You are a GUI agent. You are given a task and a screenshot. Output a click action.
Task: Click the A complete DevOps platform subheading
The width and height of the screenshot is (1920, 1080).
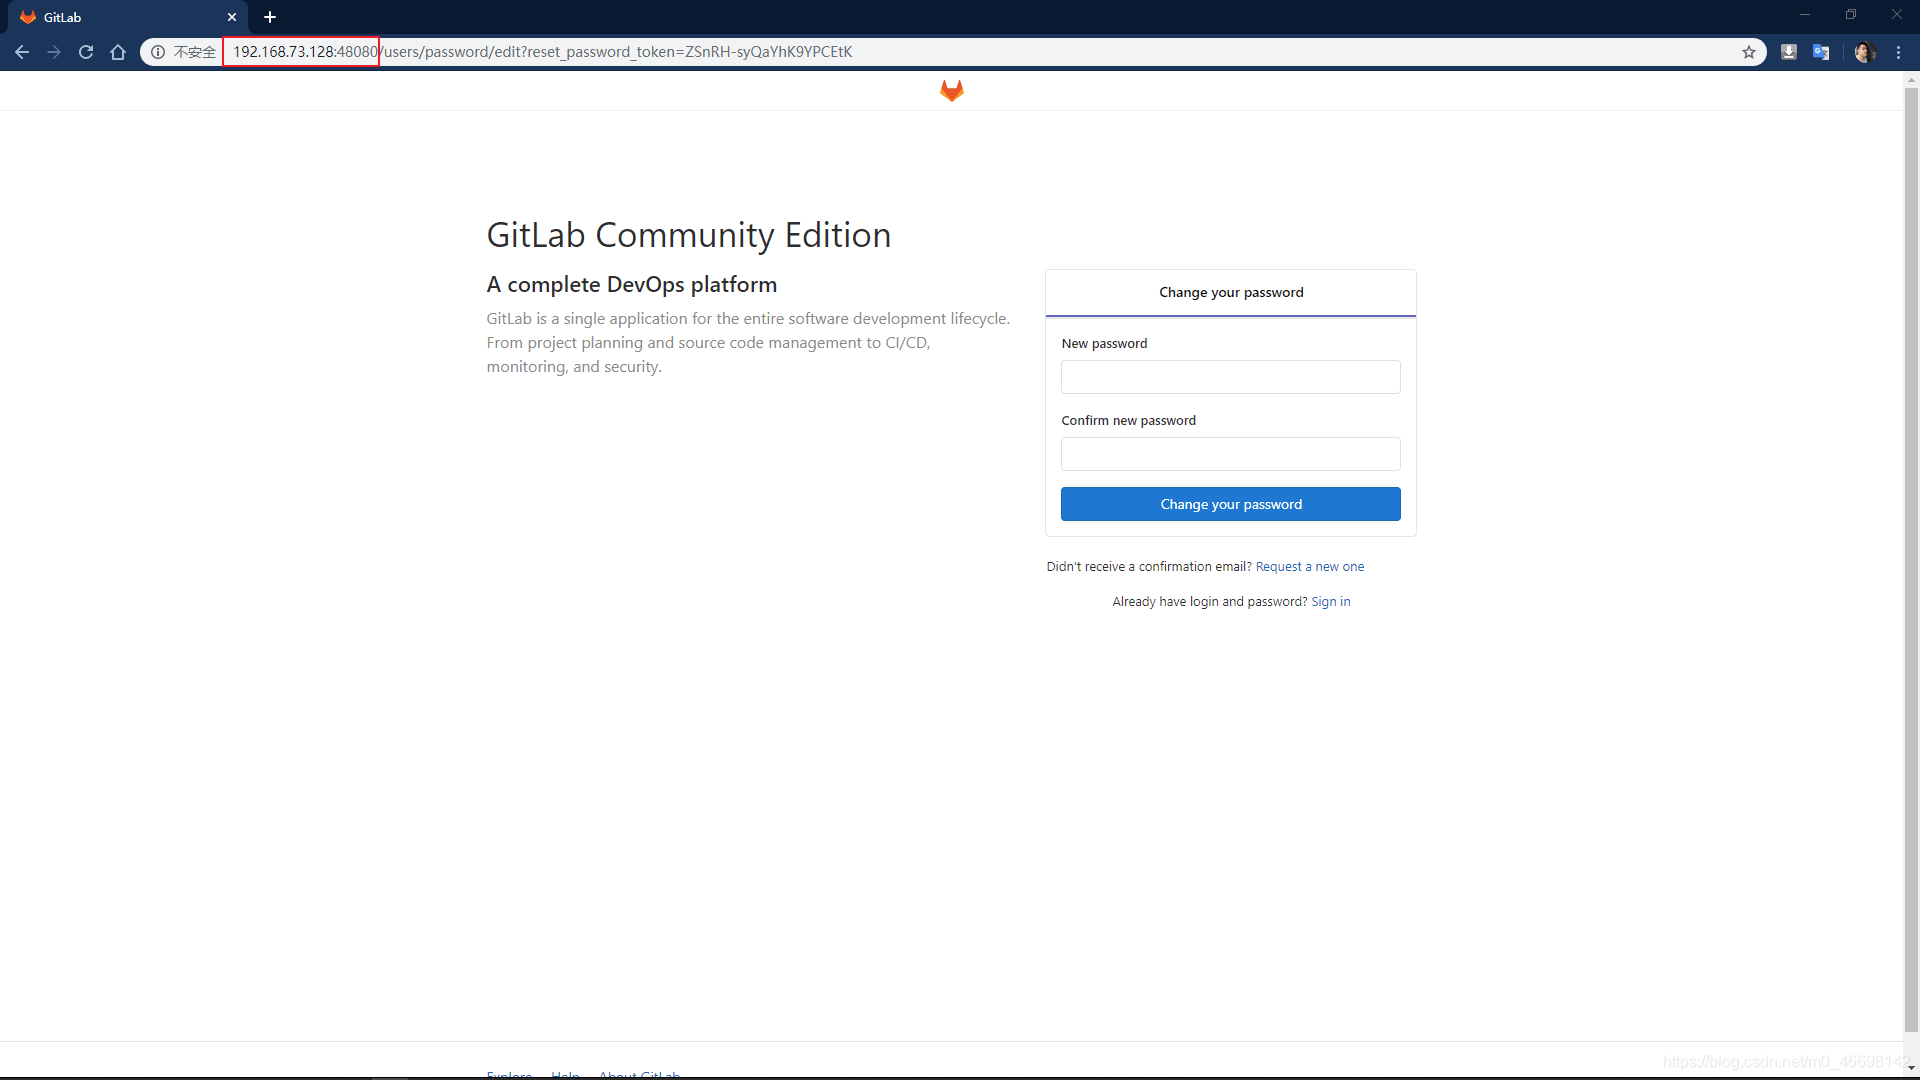[x=632, y=284]
